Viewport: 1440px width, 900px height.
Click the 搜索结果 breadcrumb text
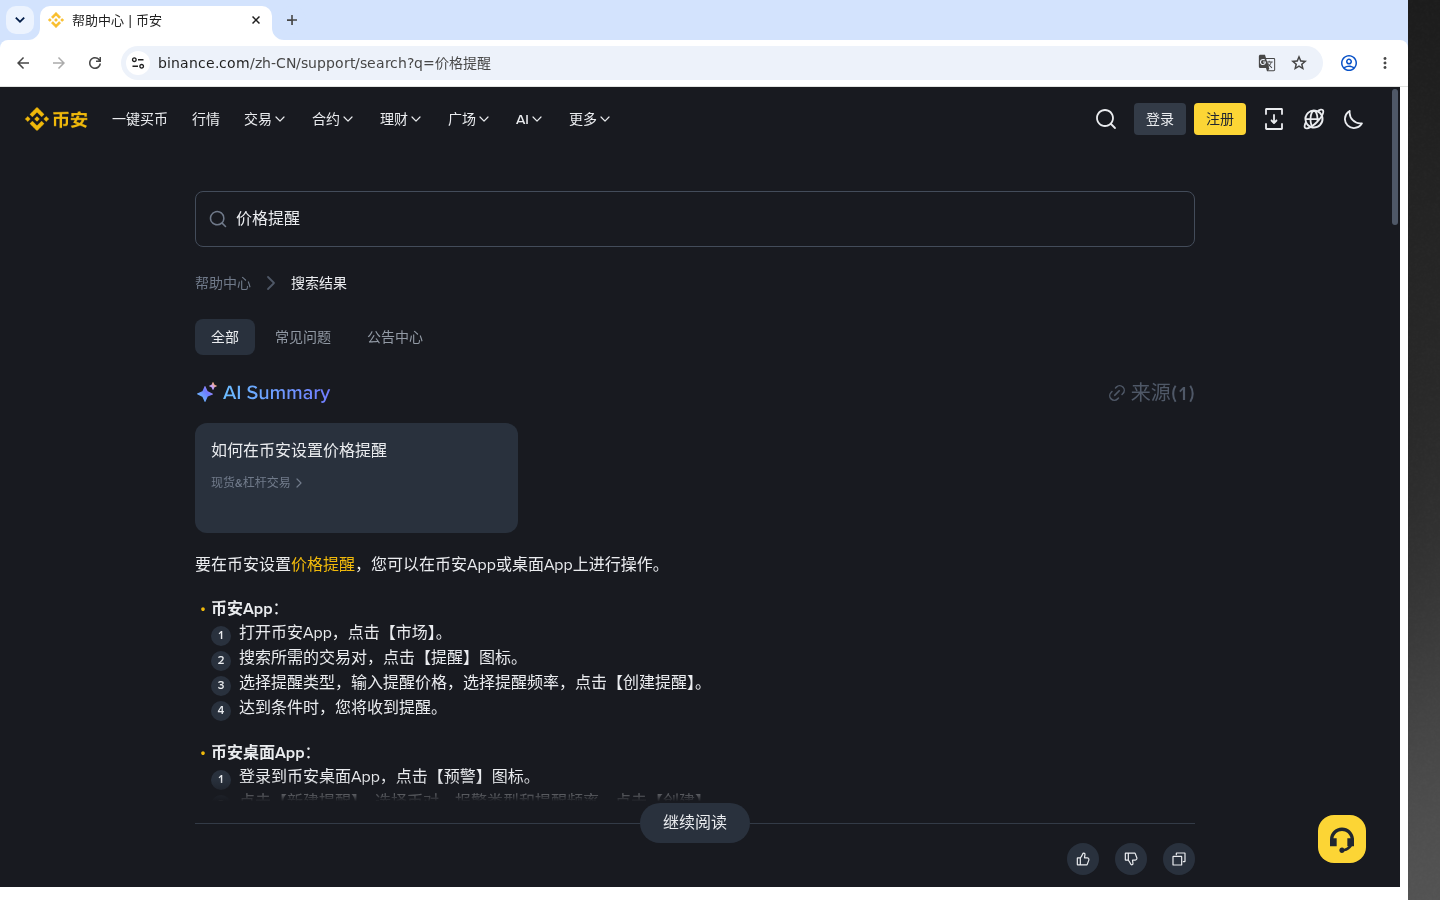pyautogui.click(x=319, y=284)
